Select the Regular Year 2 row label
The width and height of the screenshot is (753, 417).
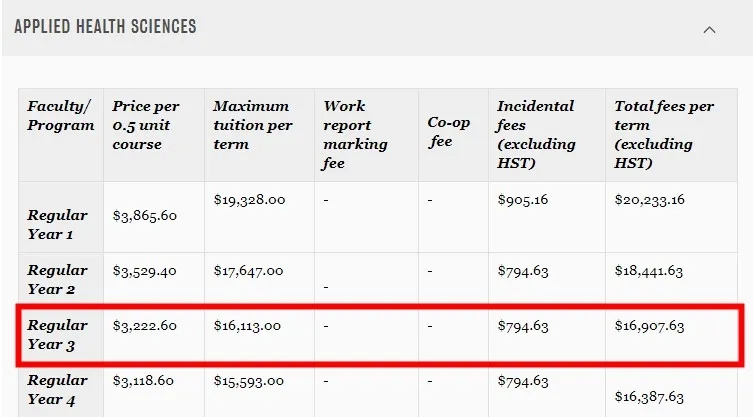point(58,280)
